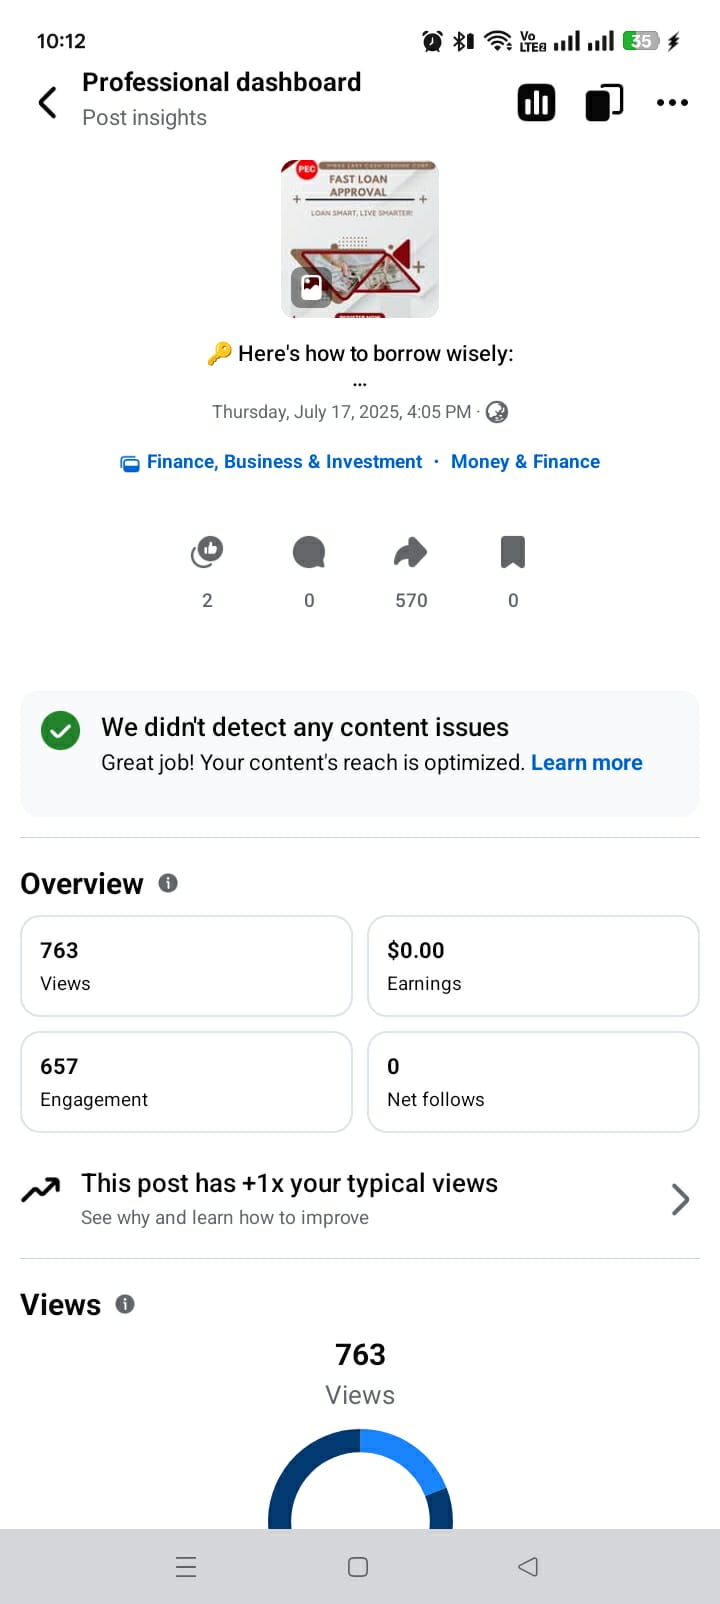Tap the back arrow icon
This screenshot has height=1604, width=720.
coord(47,102)
